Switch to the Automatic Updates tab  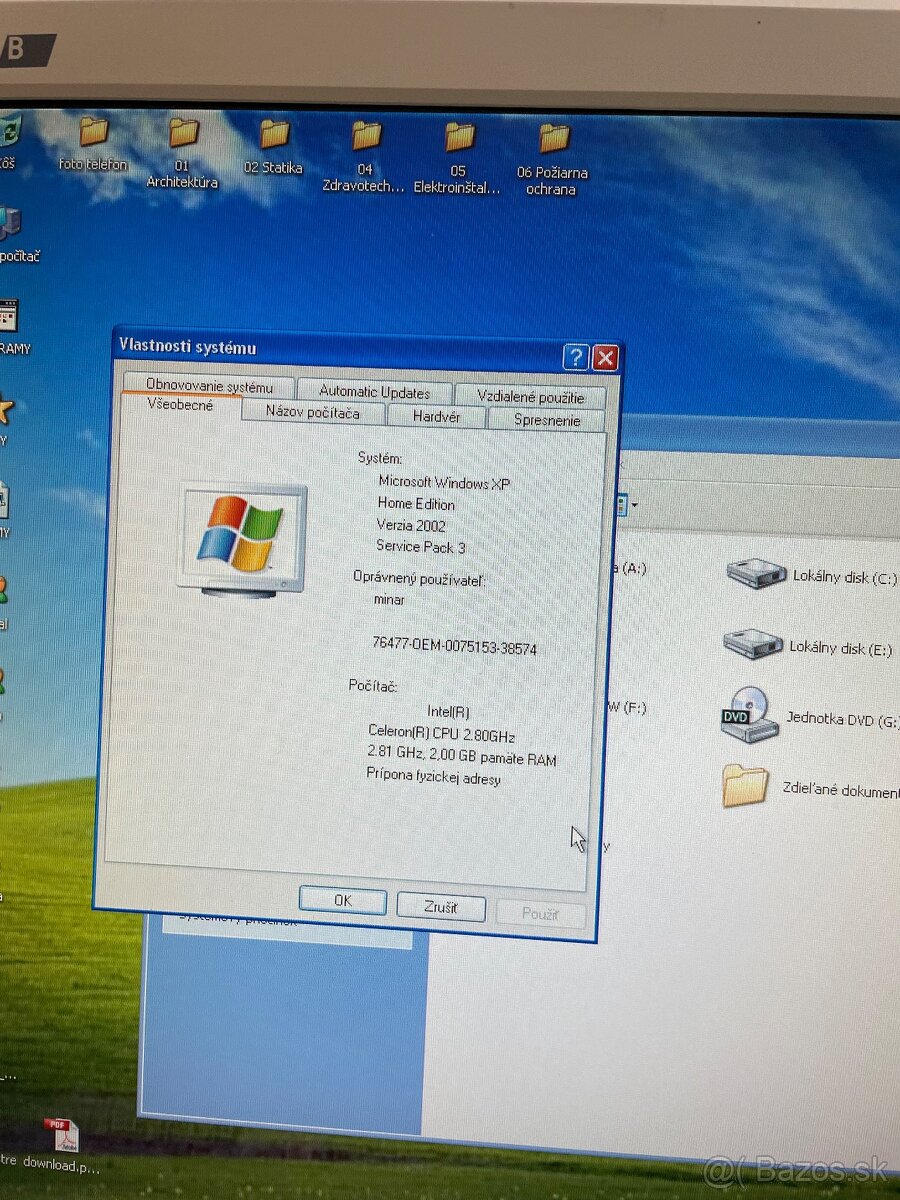(x=374, y=392)
